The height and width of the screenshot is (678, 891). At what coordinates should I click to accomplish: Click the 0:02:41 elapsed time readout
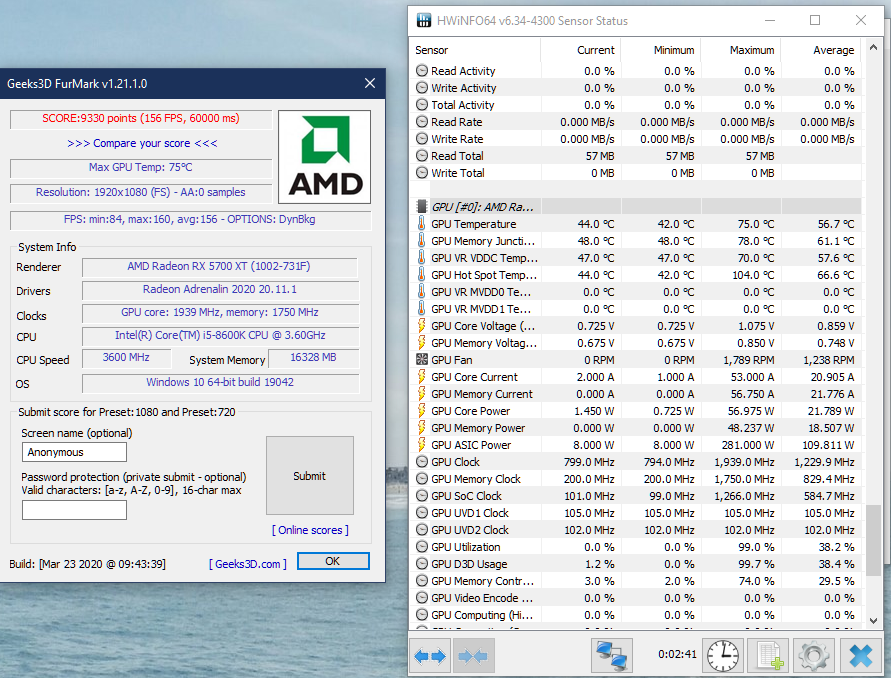point(677,654)
